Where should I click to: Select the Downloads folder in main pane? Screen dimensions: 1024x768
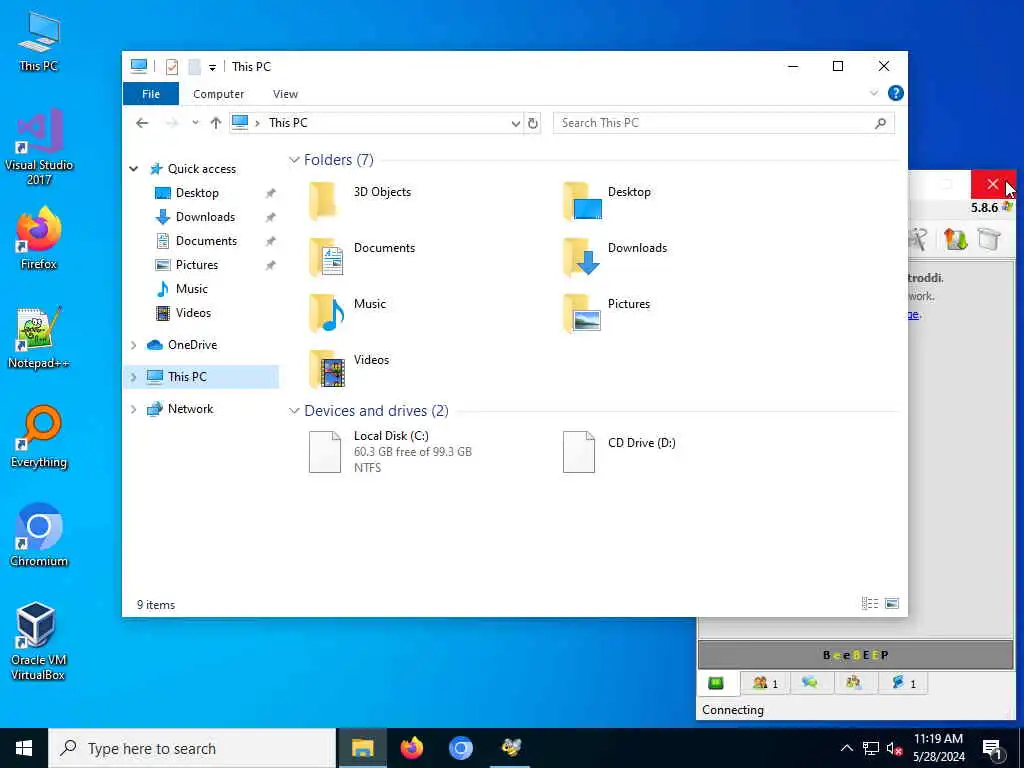point(615,256)
